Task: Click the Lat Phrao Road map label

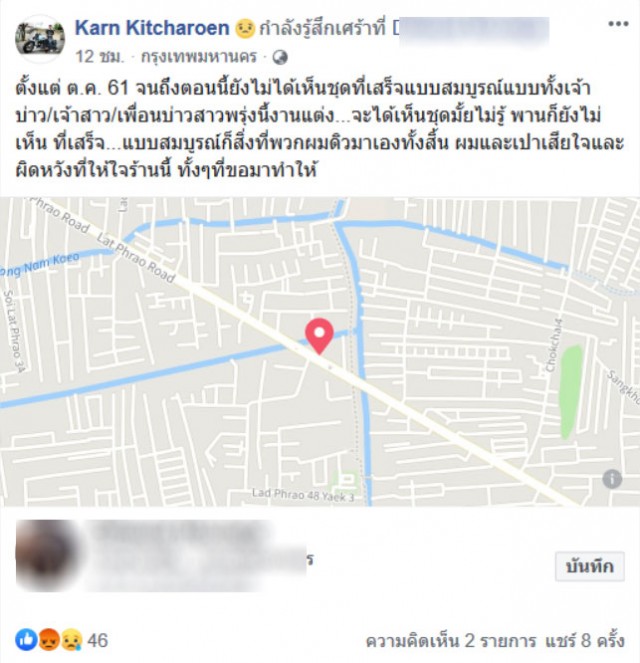Action: pyautogui.click(x=136, y=257)
